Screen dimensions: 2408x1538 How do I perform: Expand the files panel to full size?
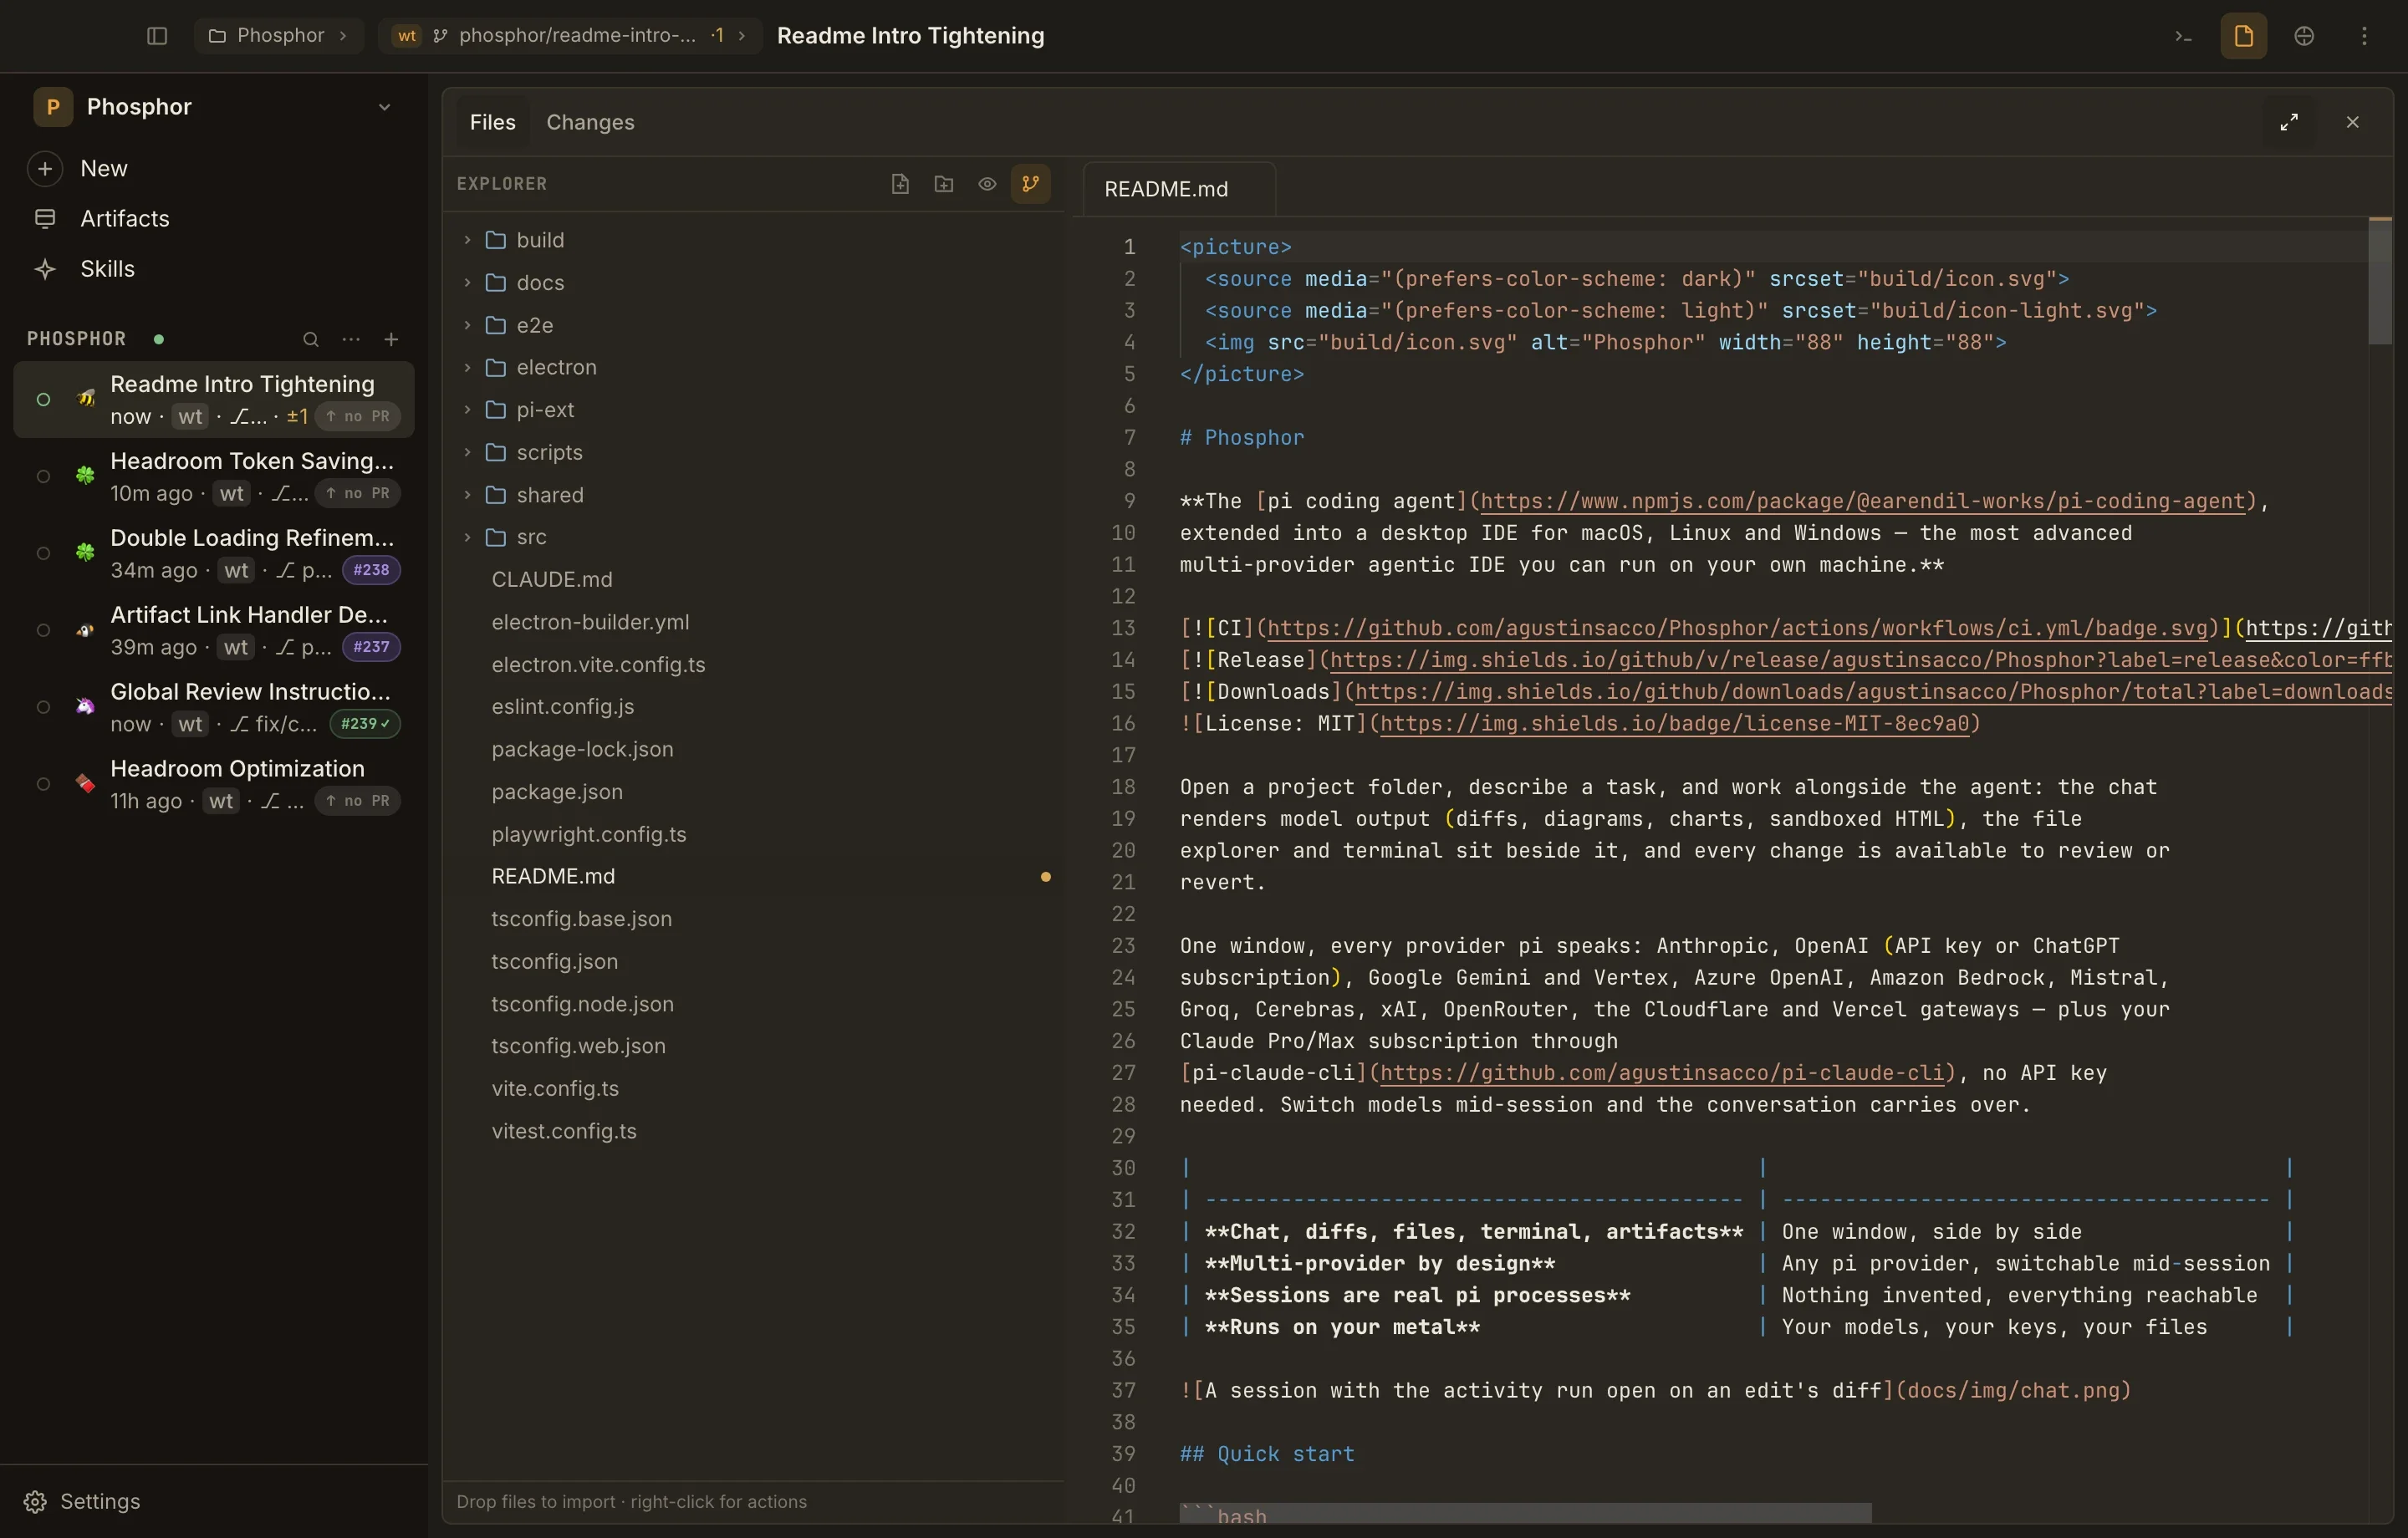2289,122
